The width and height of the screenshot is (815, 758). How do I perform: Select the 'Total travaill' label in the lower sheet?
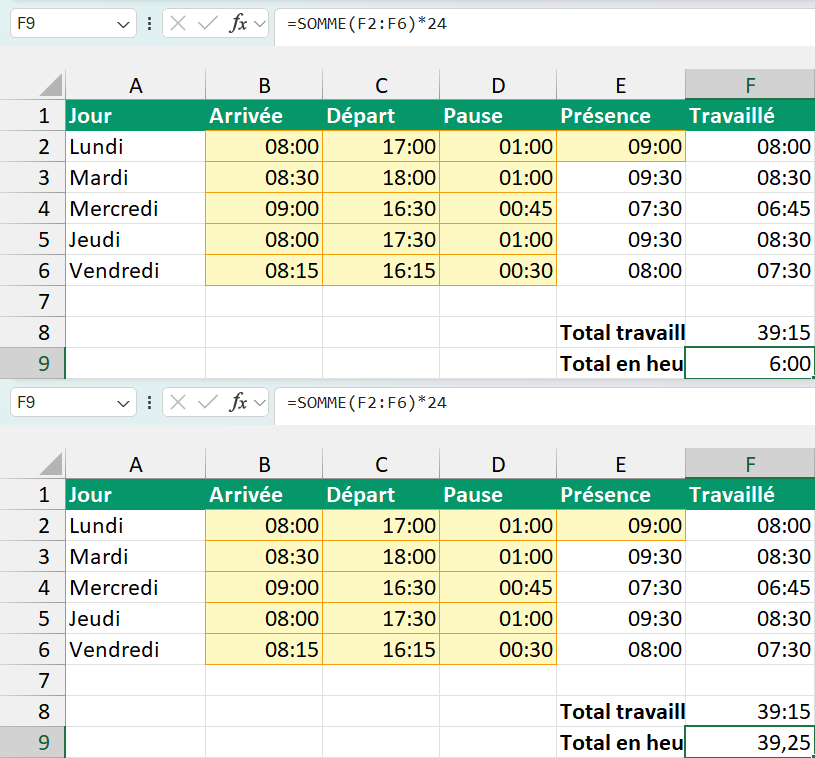coord(621,711)
